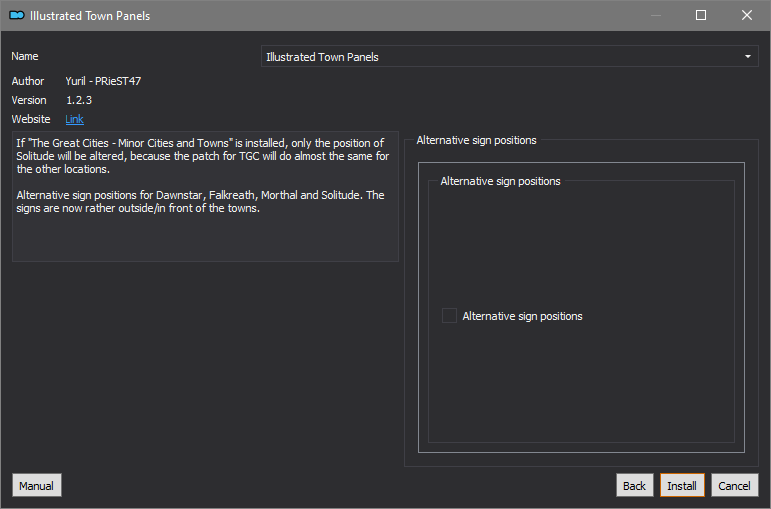Click the version number 1.2.3
The height and width of the screenshot is (509, 771).
pos(79,100)
